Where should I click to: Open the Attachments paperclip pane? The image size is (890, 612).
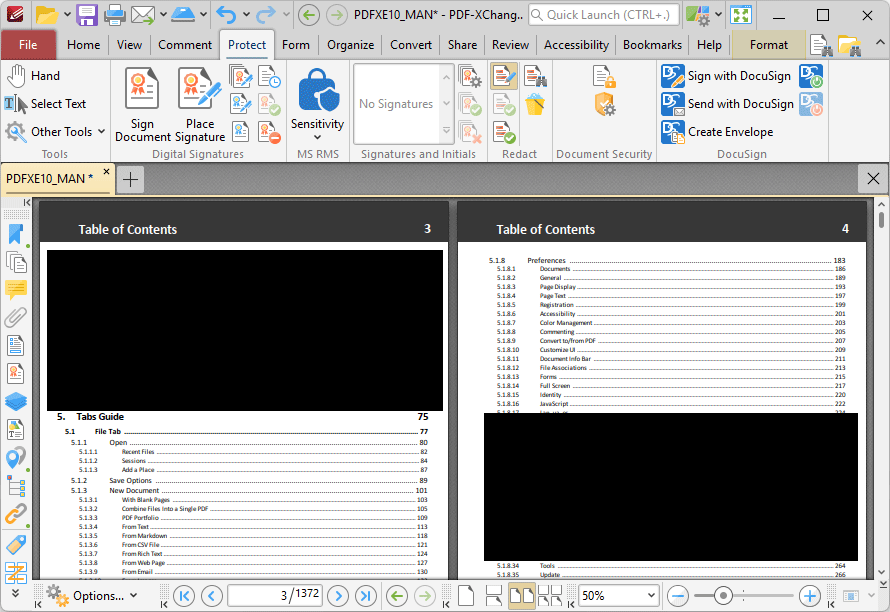click(16, 317)
